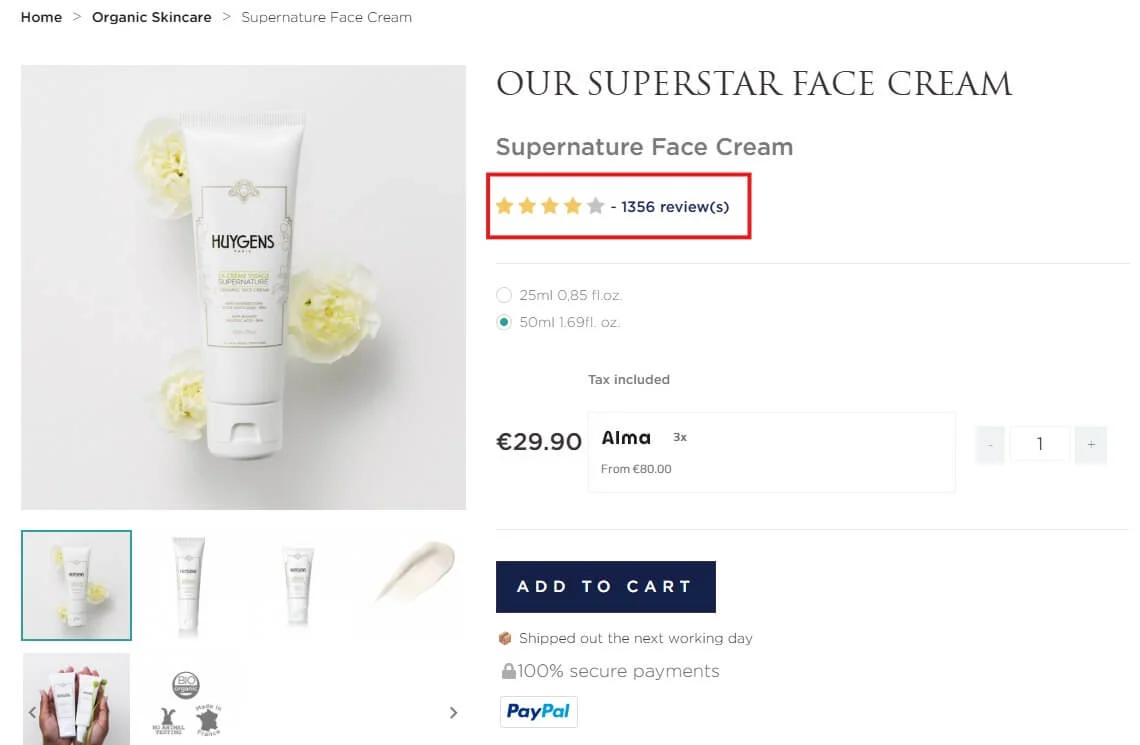Screen dimensions: 1140x745
Task: Click Home in the breadcrumb
Action: click(x=40, y=17)
